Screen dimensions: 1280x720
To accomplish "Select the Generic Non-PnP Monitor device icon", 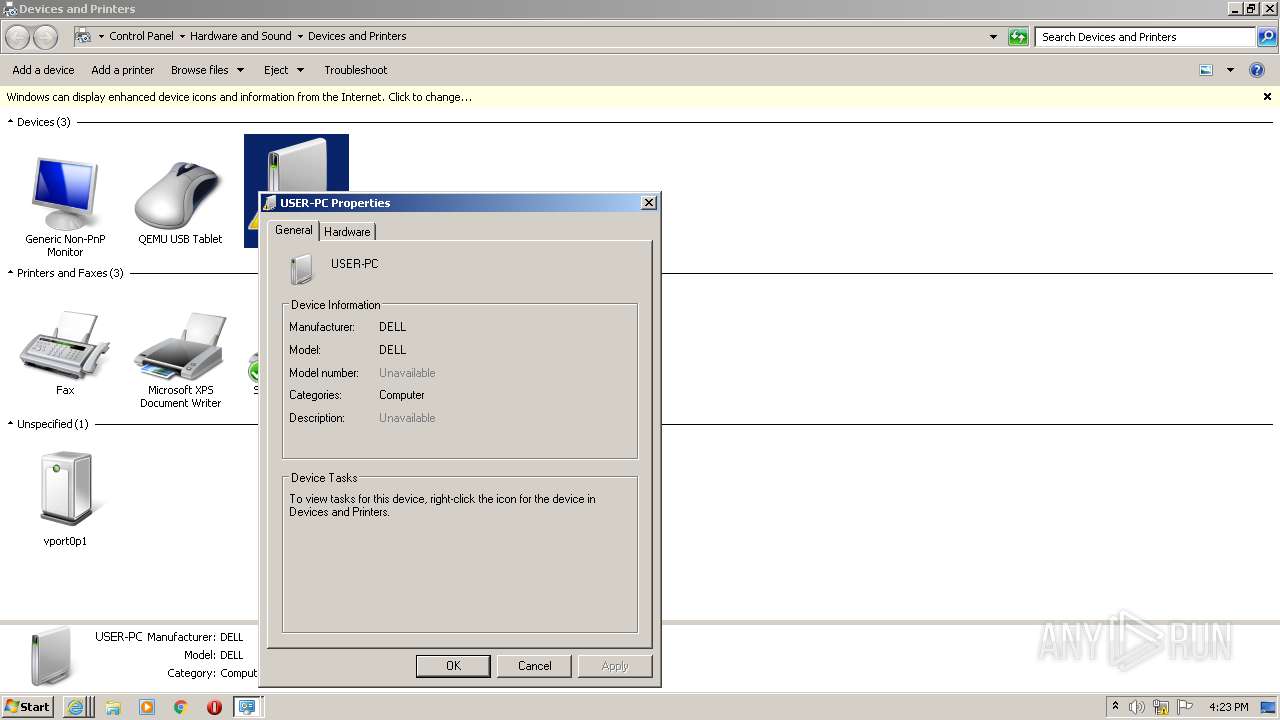I will click(65, 195).
